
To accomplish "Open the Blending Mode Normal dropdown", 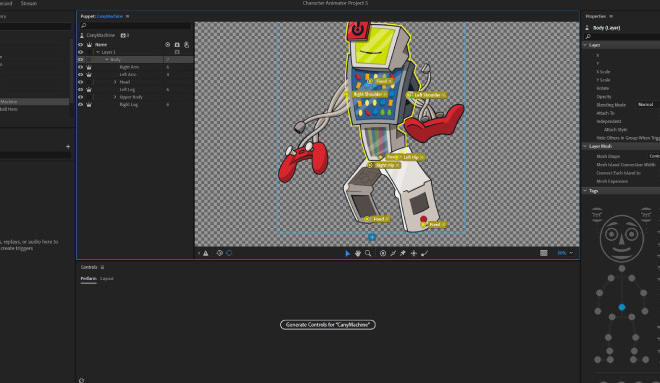I will [x=647, y=105].
